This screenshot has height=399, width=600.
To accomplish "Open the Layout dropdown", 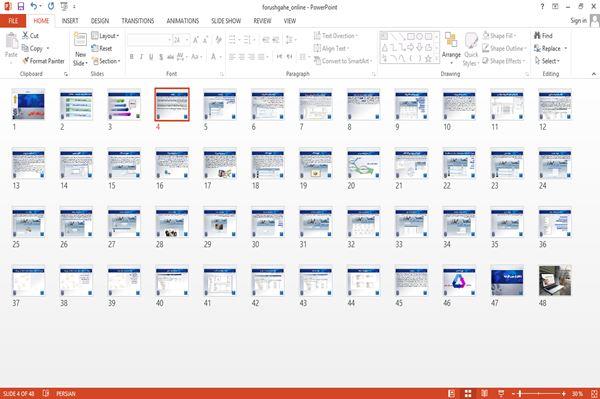I will [x=105, y=36].
